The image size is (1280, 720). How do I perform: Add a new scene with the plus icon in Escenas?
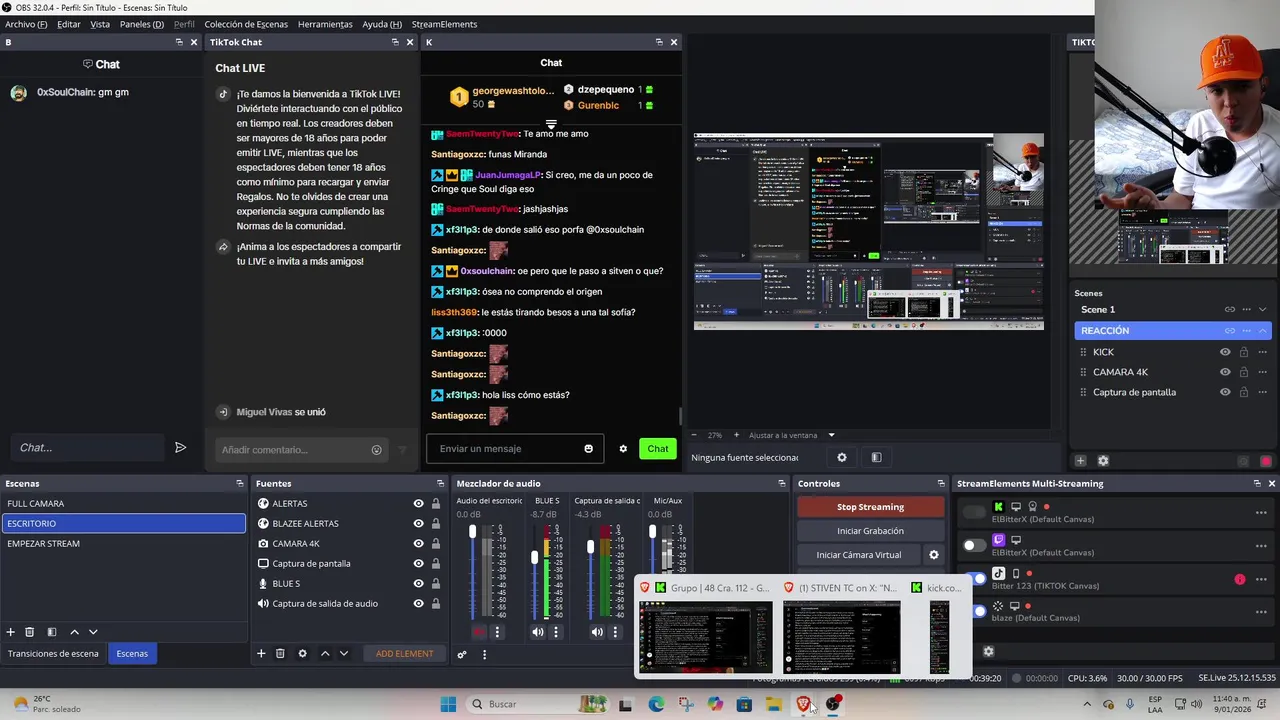11,632
